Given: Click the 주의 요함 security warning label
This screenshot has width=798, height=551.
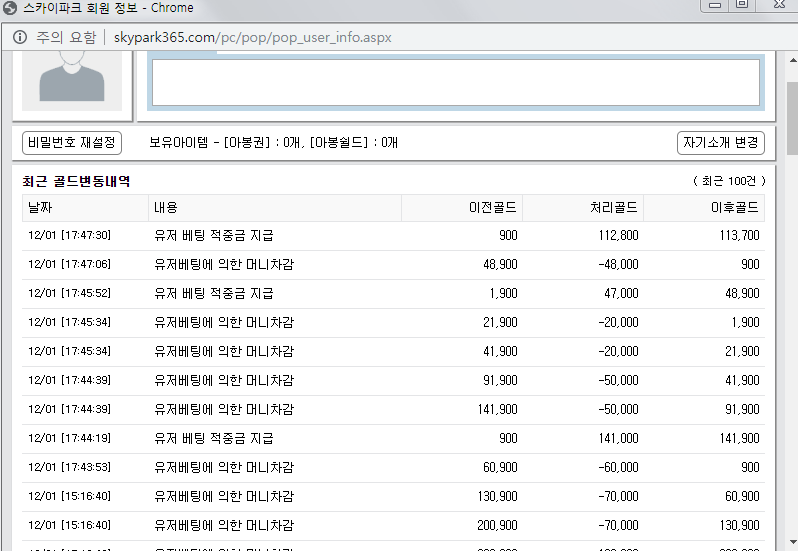Looking at the screenshot, I should [65, 37].
